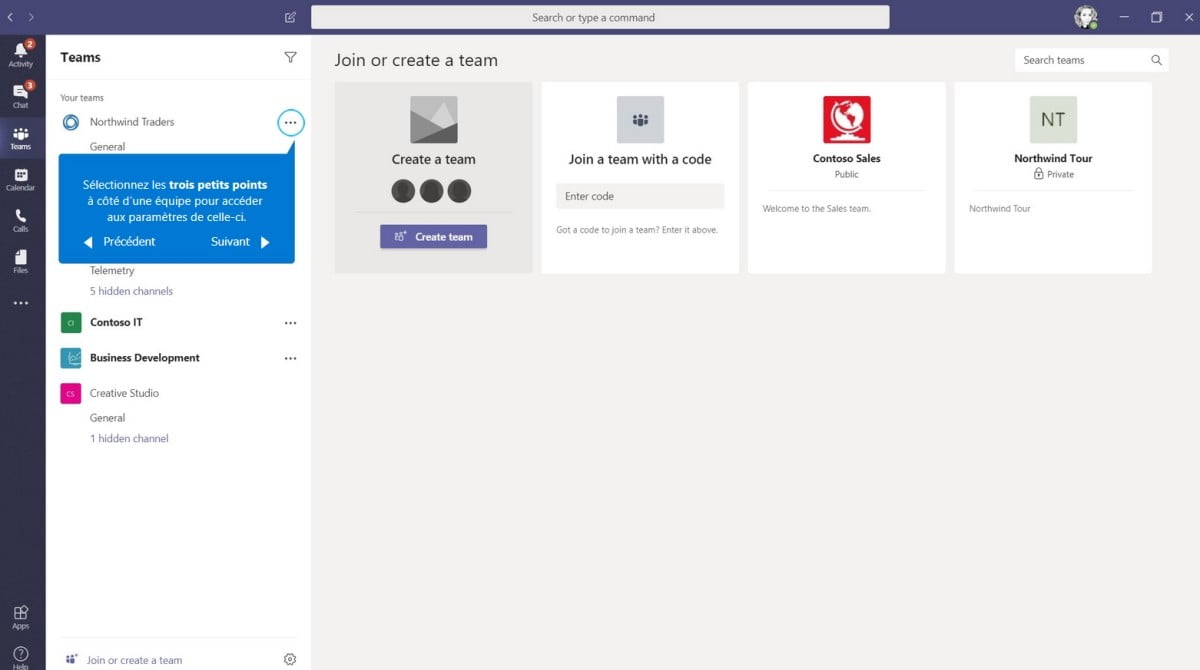Show more apps ellipsis in sidebar

click(x=21, y=303)
